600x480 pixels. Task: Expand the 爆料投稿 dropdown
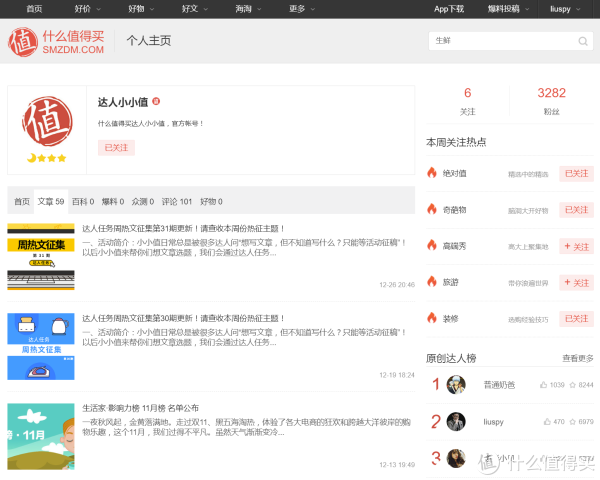pyautogui.click(x=508, y=9)
